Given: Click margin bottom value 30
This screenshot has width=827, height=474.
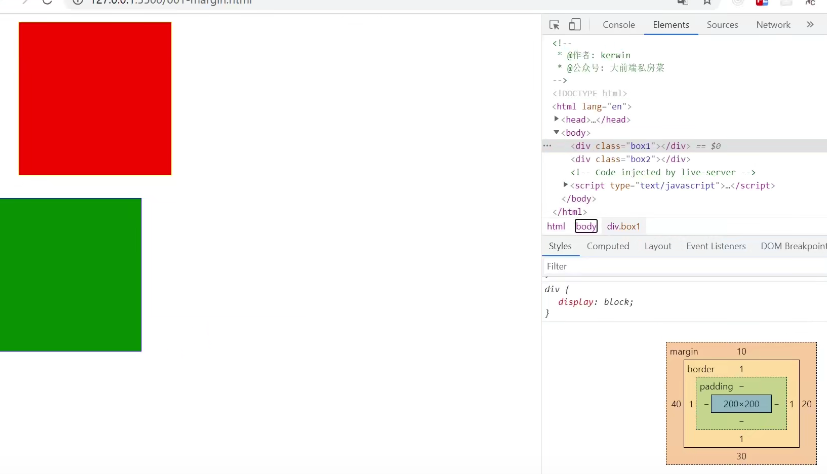Looking at the screenshot, I should tap(741, 456).
